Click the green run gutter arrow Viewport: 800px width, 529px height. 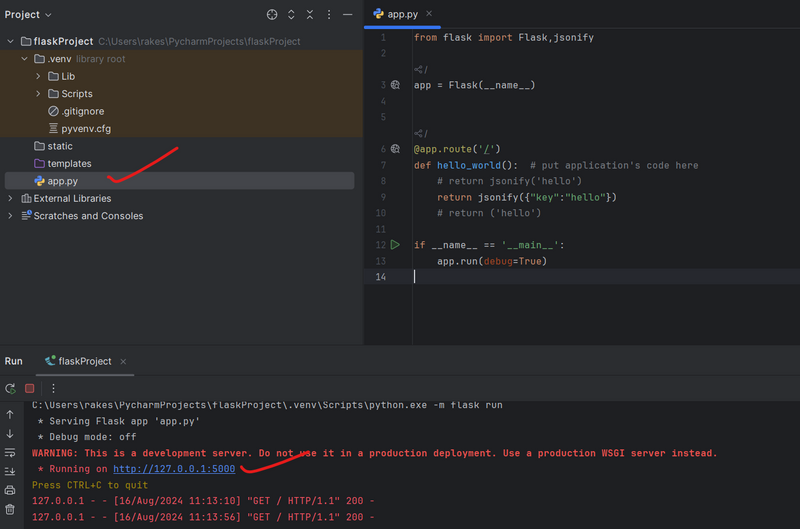click(x=395, y=245)
